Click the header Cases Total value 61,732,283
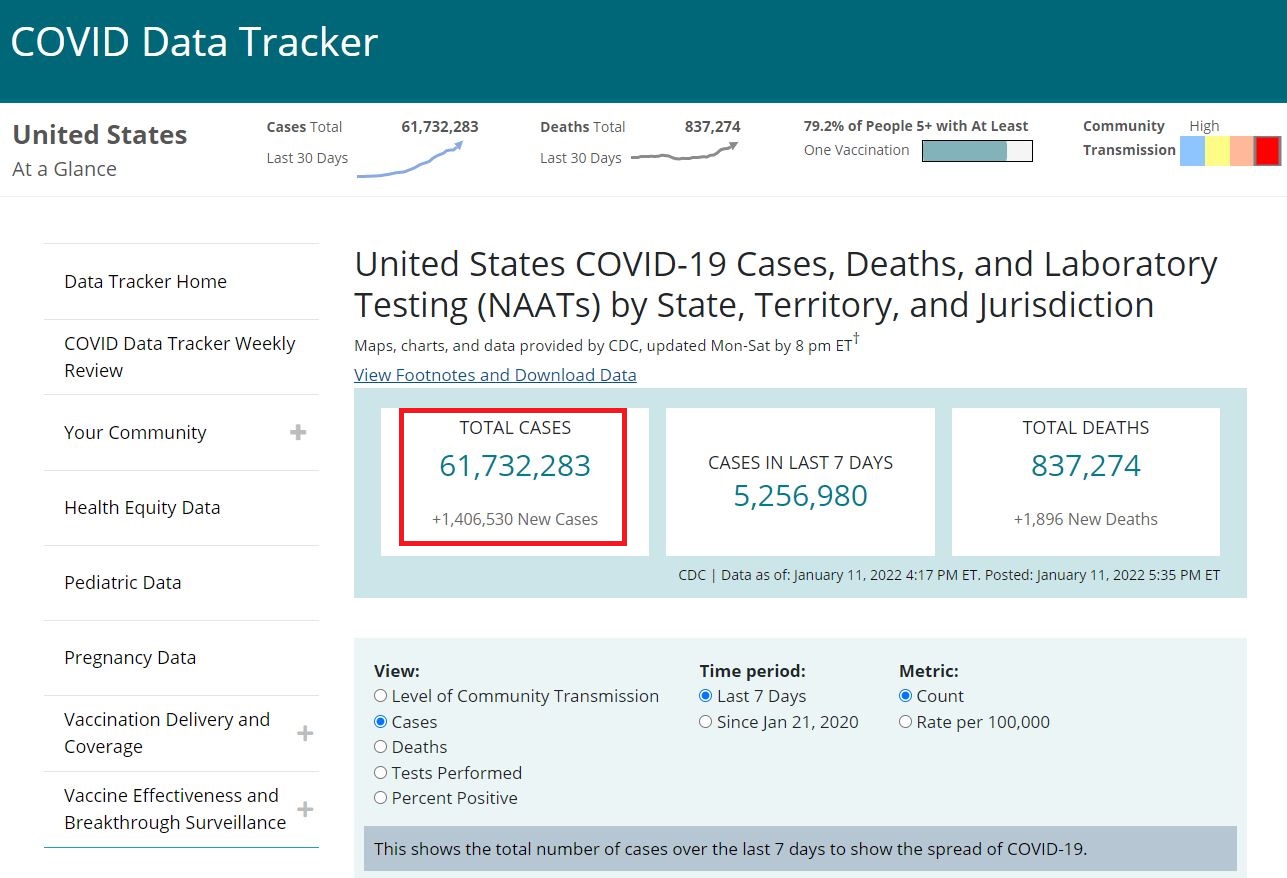Screen dimensions: 1287x878 [x=440, y=127]
